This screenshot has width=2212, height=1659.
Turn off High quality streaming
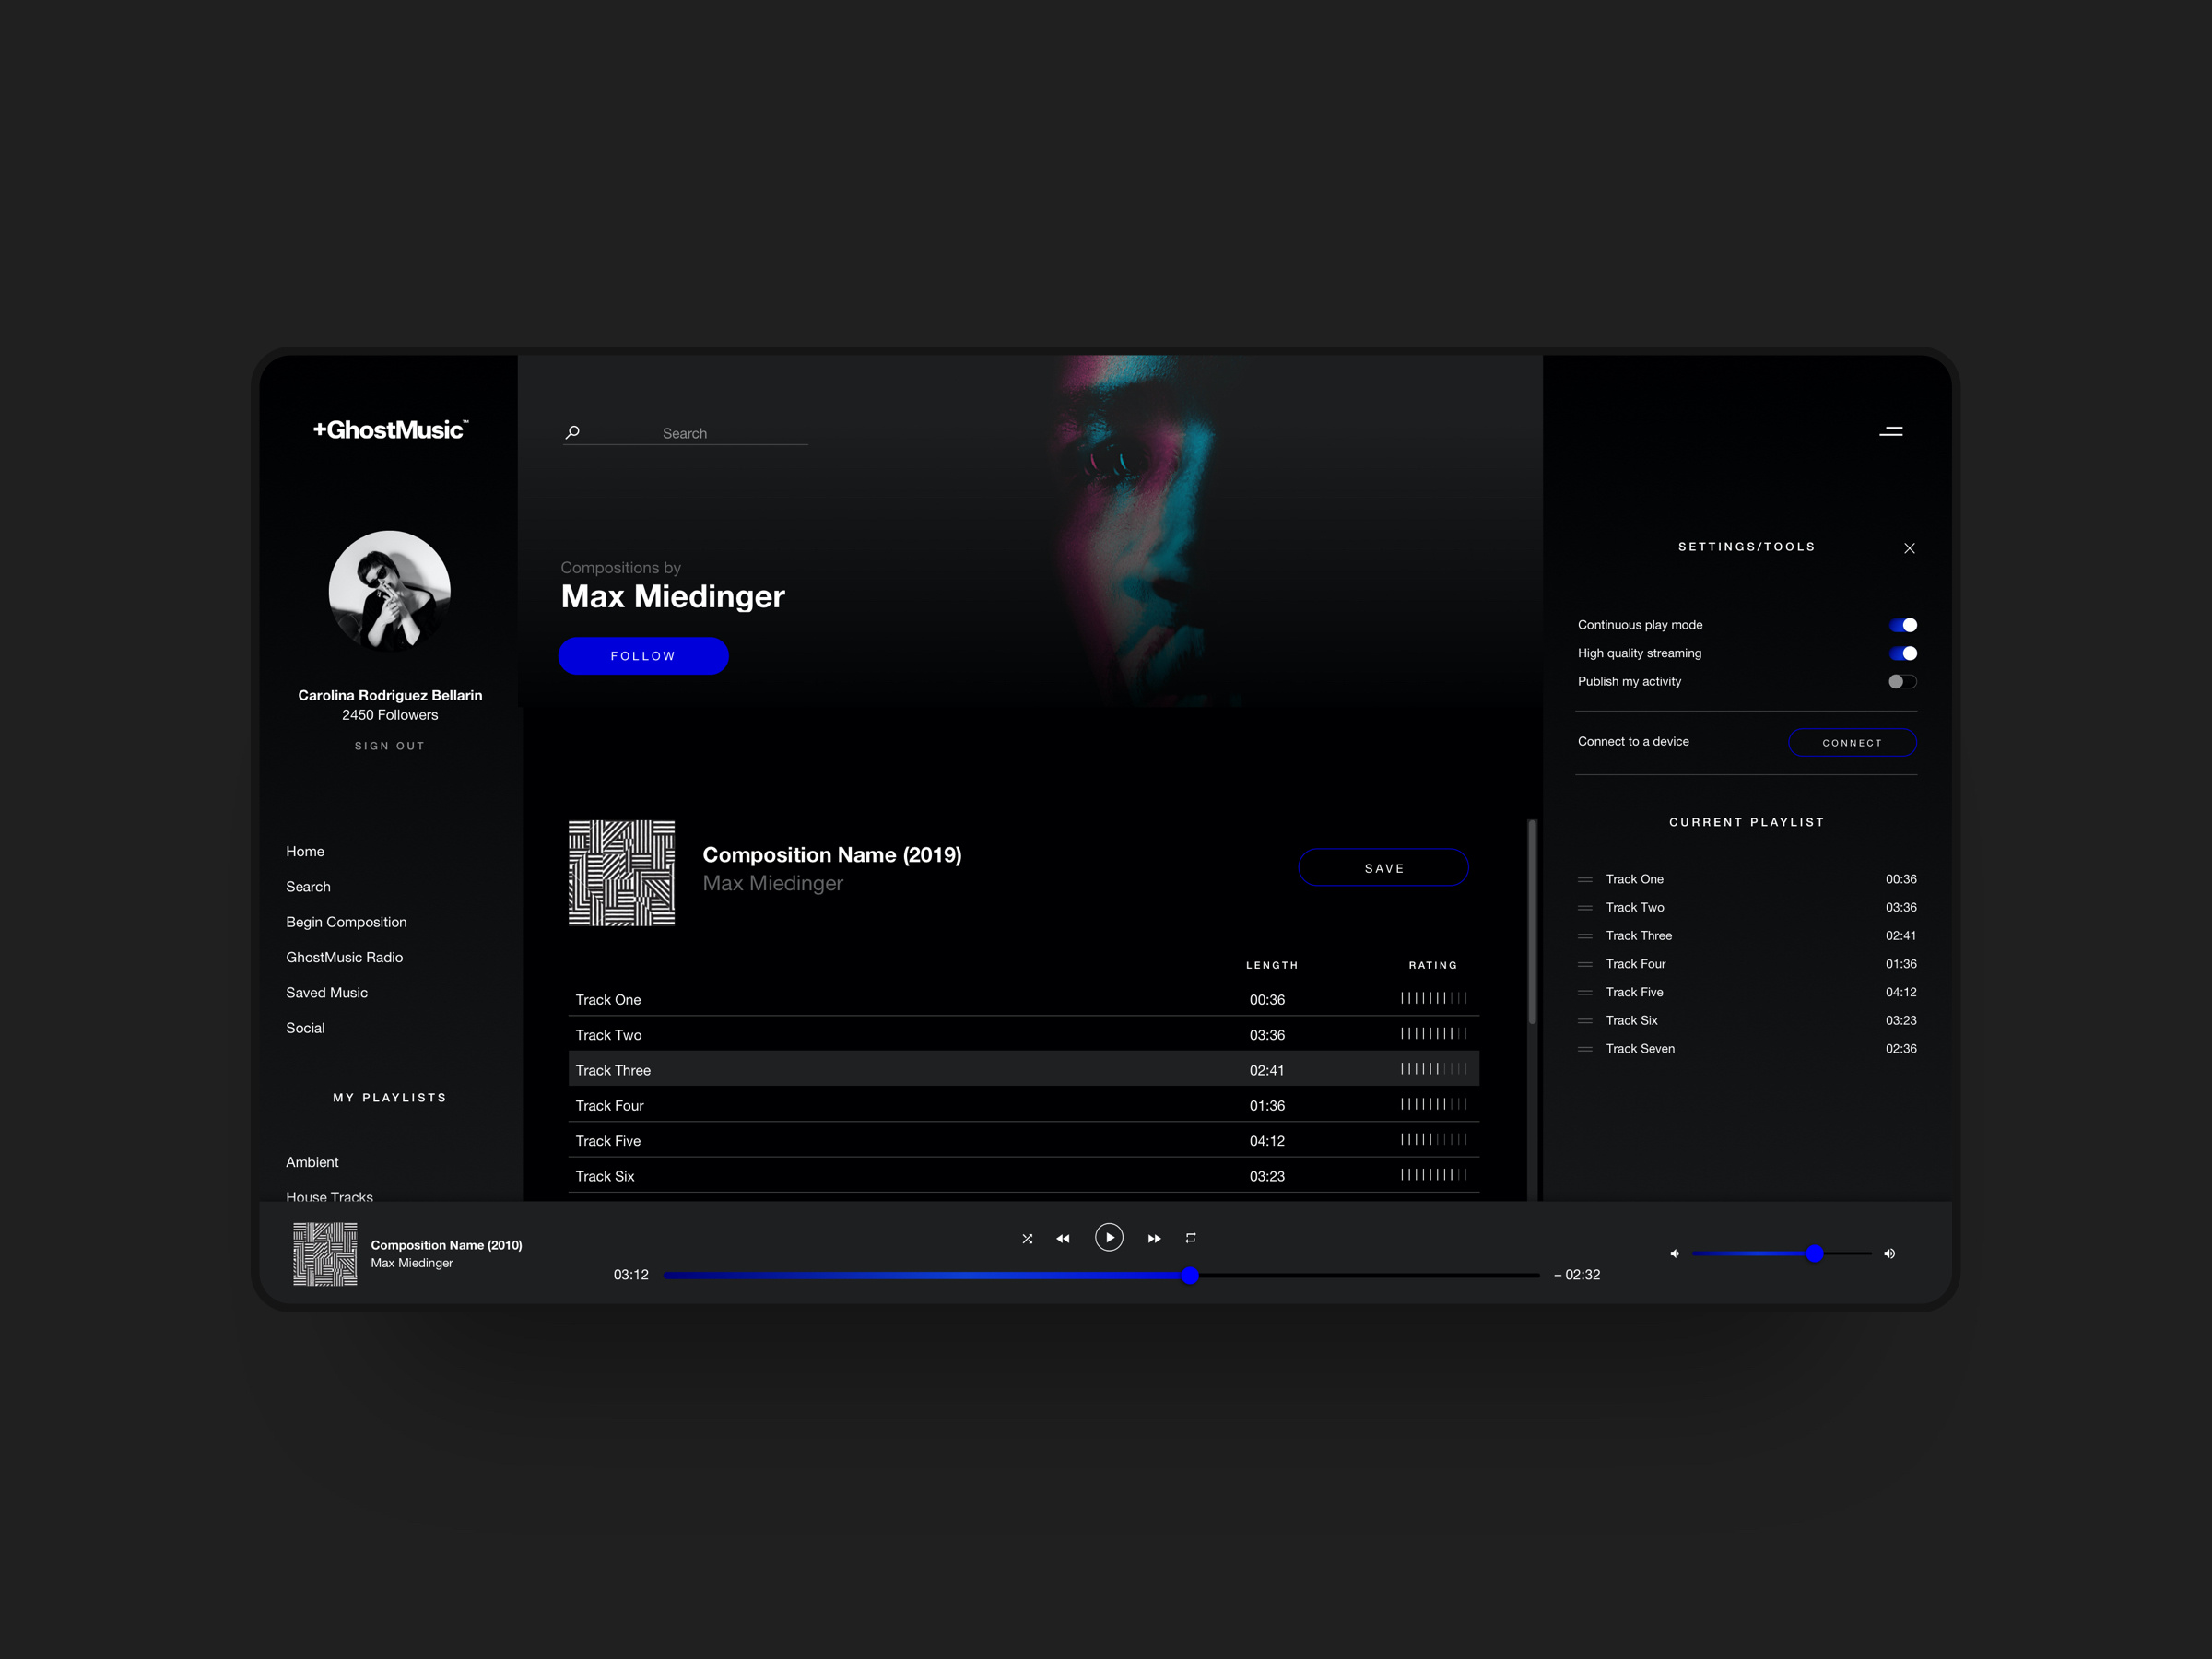tap(1902, 653)
